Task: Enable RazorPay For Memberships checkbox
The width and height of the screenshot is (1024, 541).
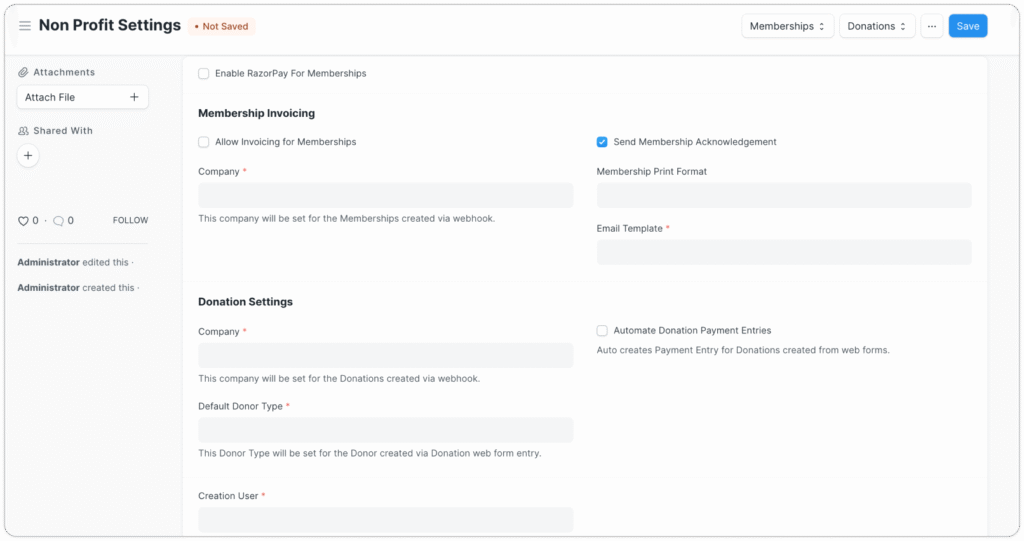Action: click(x=204, y=73)
